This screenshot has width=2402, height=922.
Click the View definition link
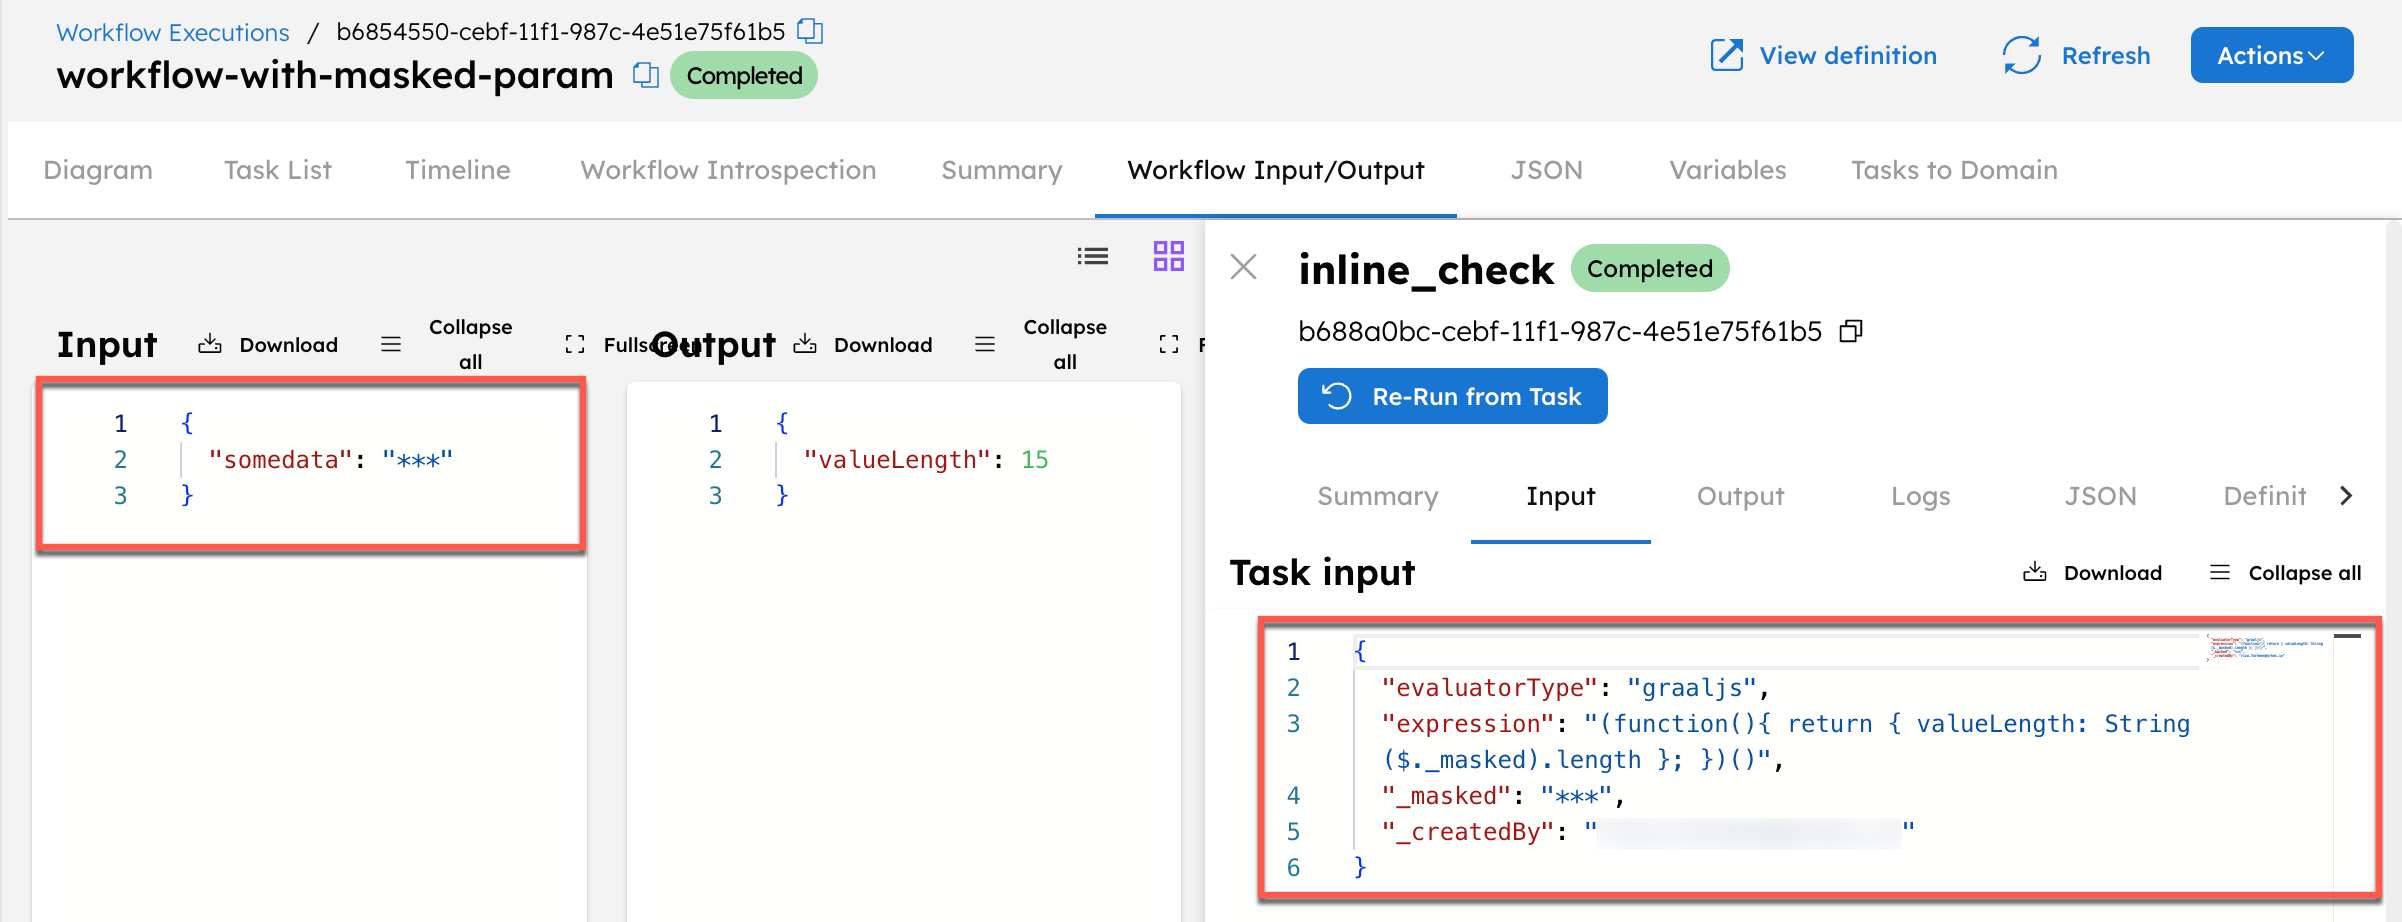pos(1824,55)
